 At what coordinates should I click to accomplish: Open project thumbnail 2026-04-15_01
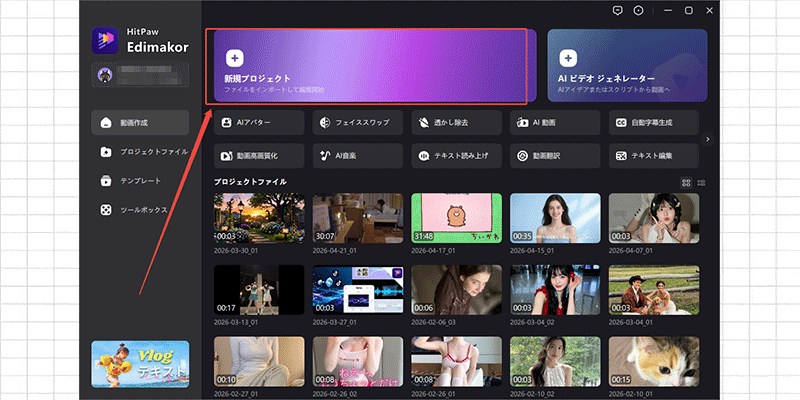click(555, 218)
